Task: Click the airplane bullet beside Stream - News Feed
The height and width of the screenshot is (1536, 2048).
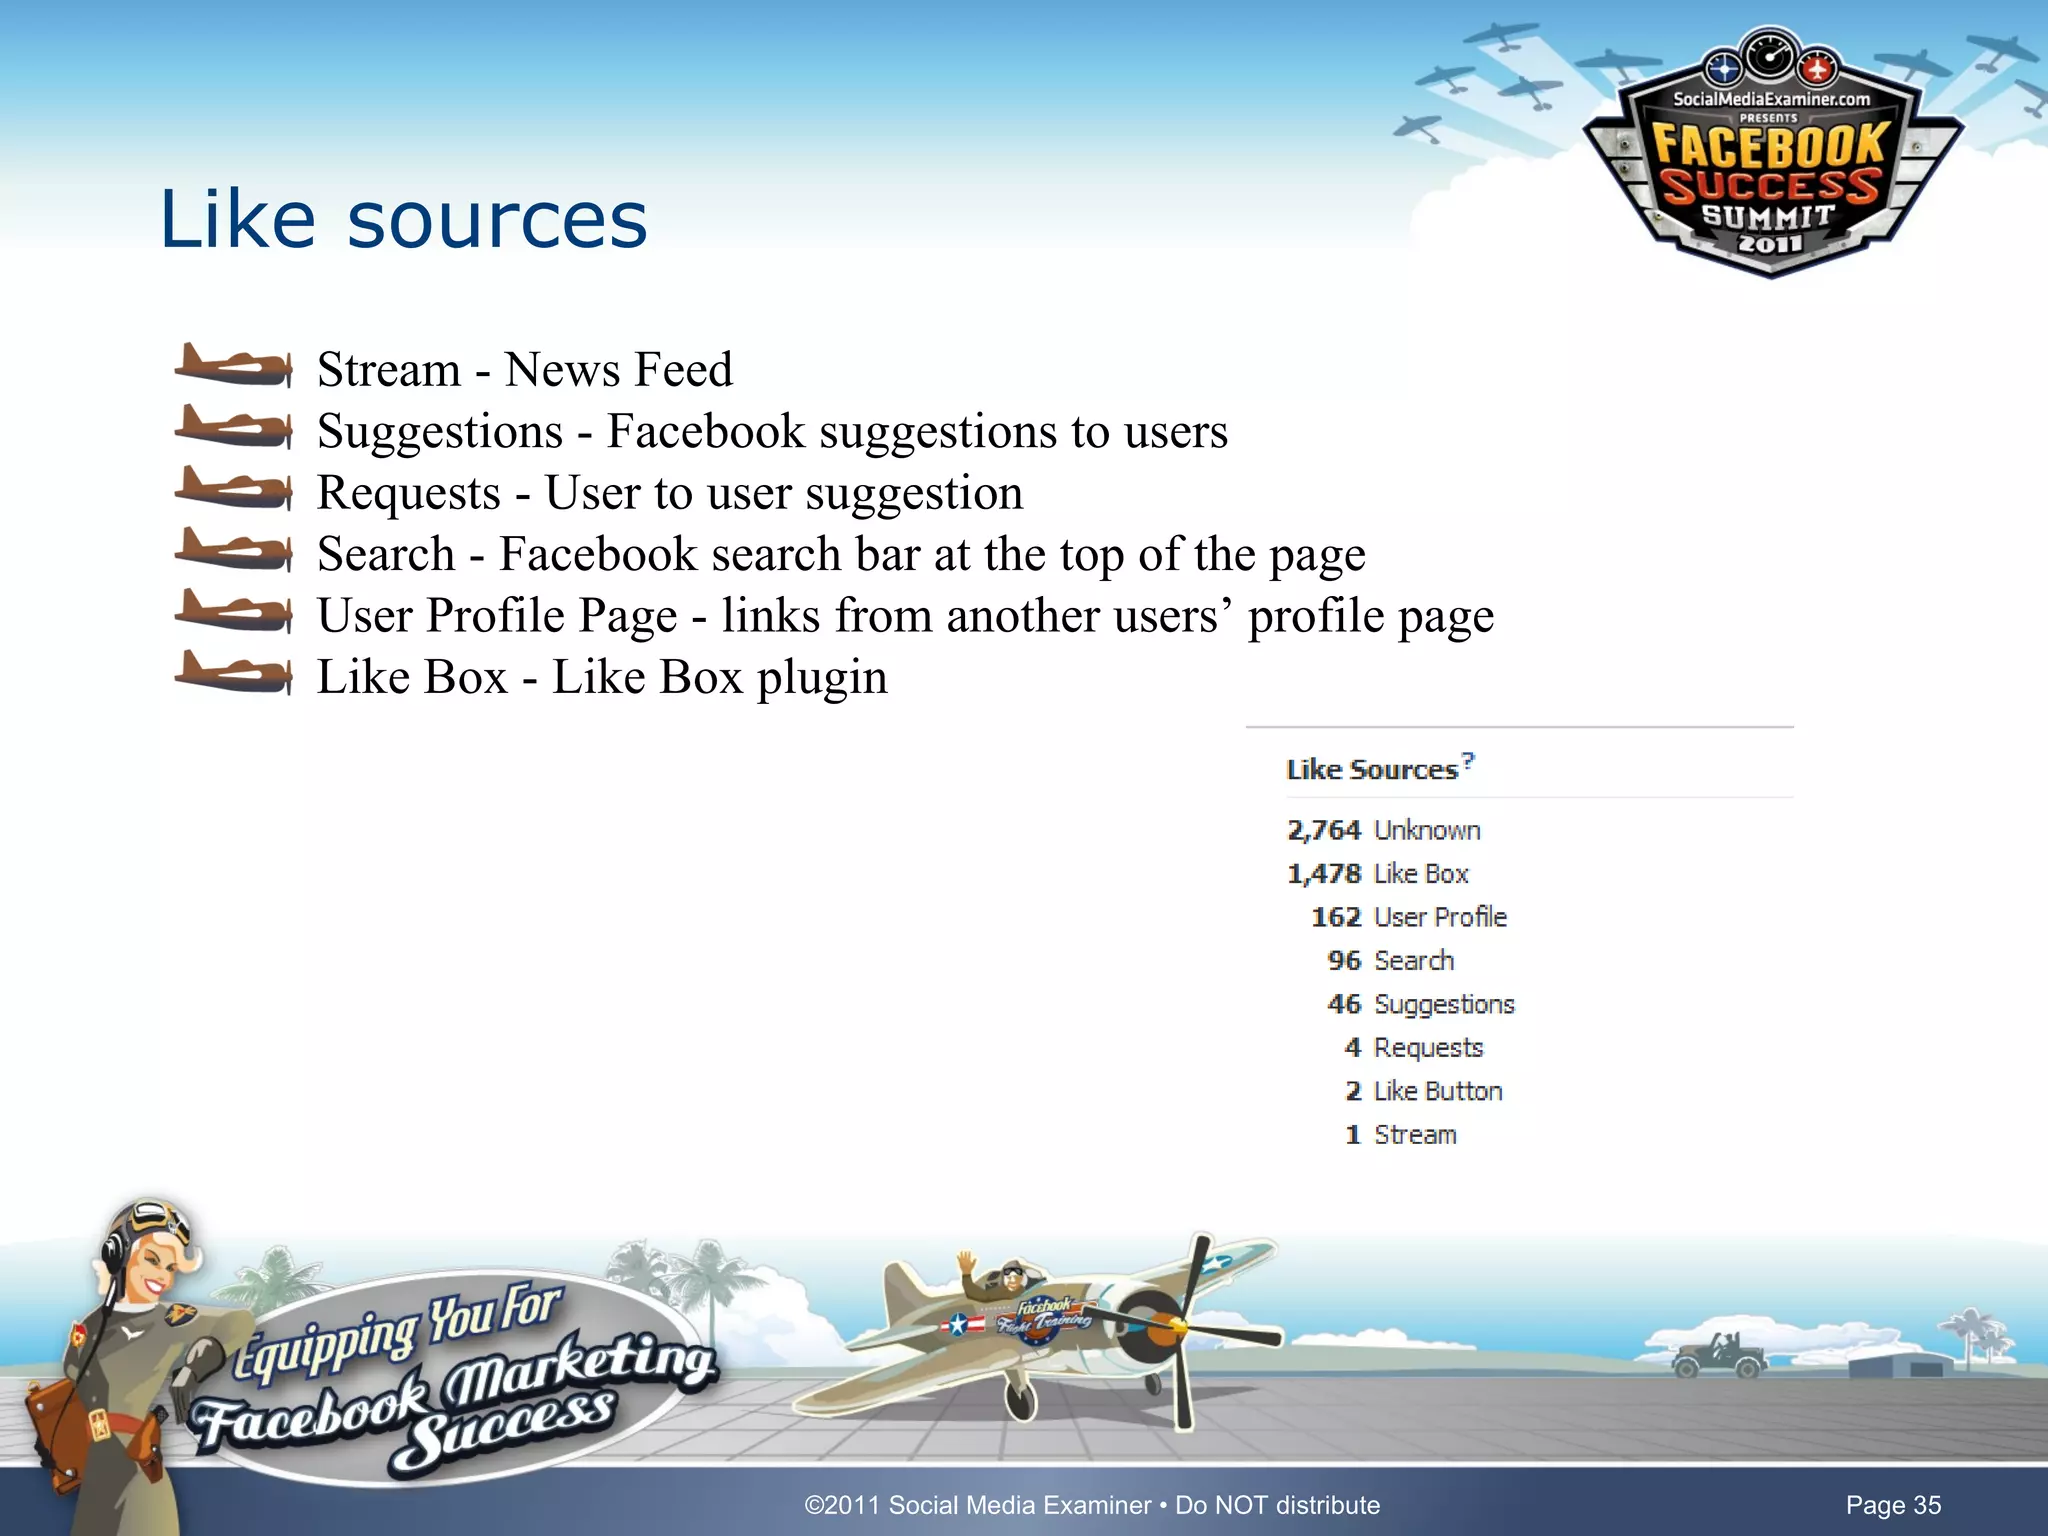Action: click(x=233, y=365)
